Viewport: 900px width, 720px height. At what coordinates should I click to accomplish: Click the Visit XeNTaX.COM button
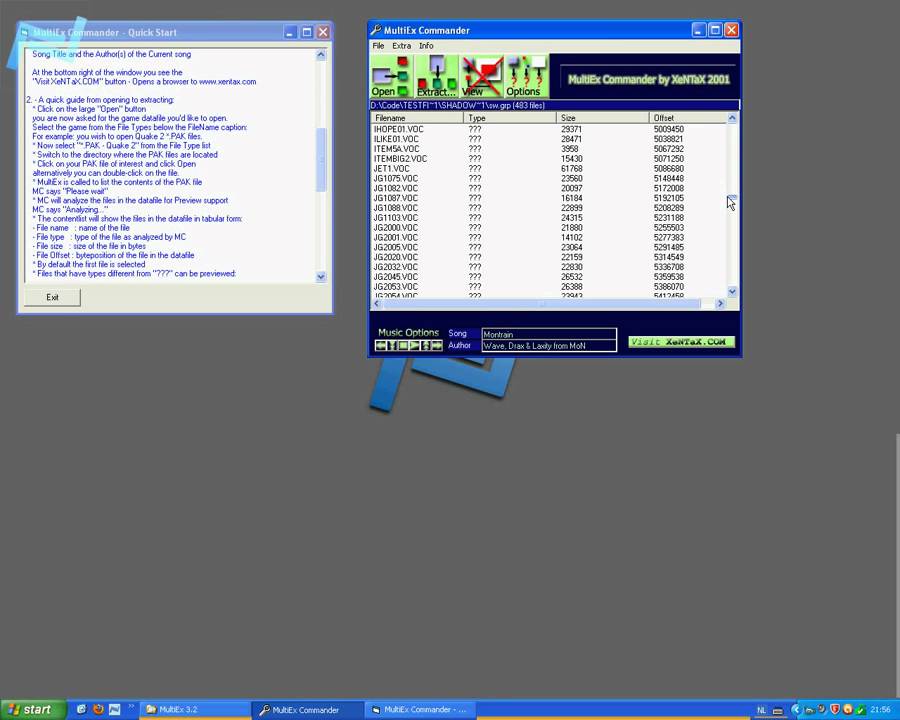click(x=681, y=342)
